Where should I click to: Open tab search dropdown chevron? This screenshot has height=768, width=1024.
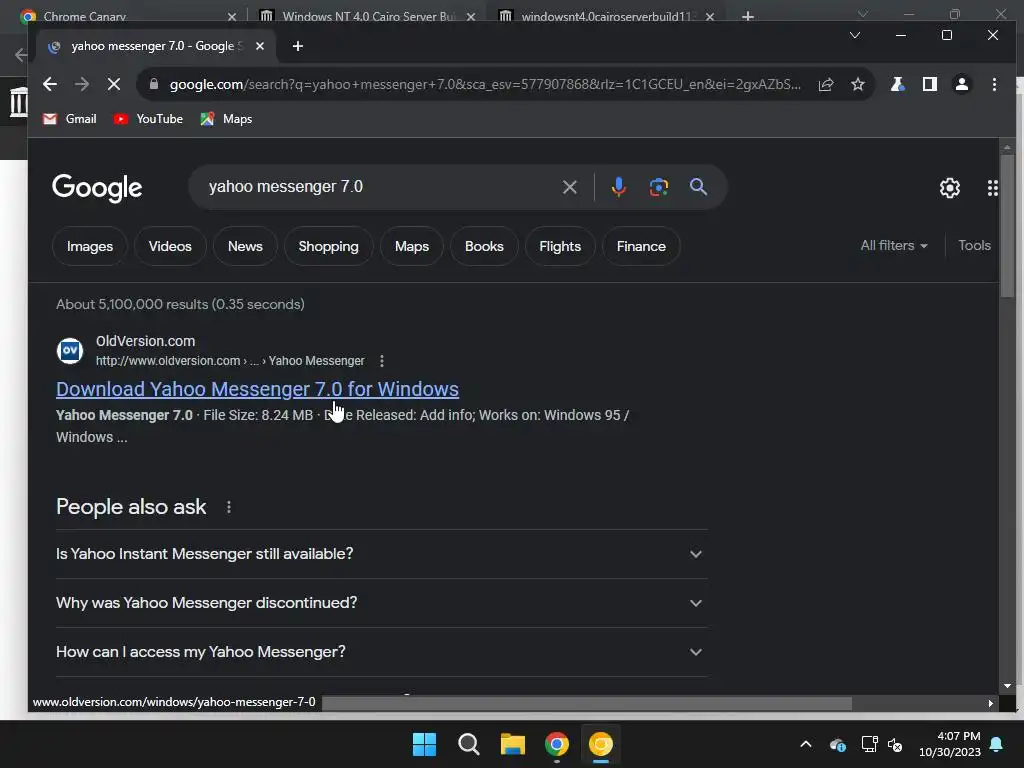click(854, 35)
